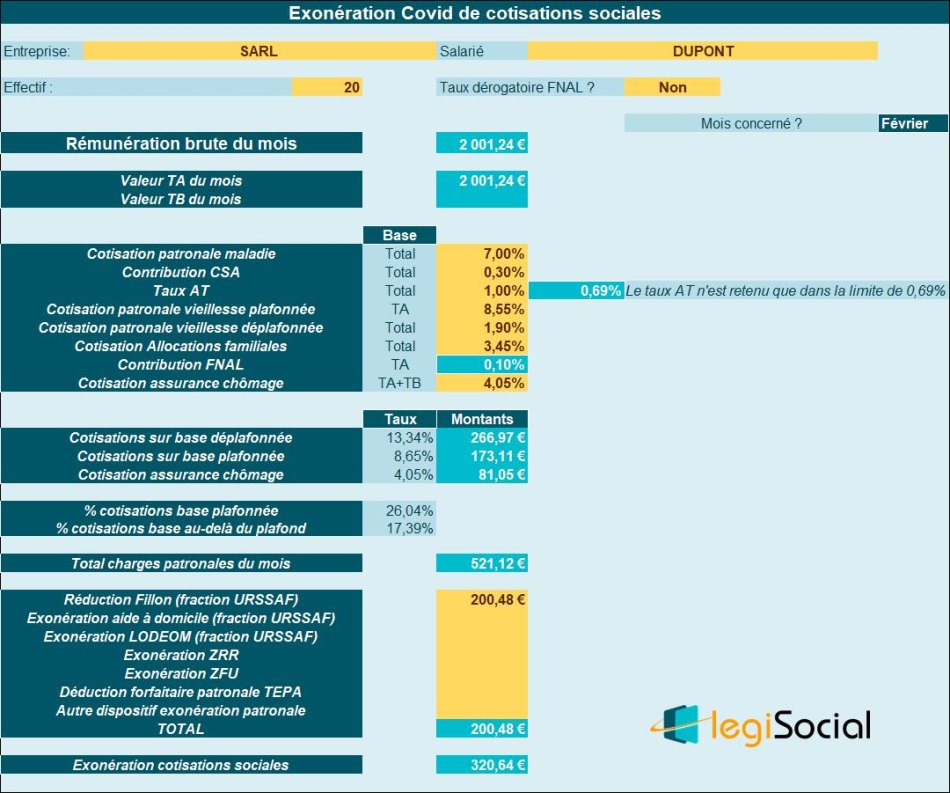Select the Rémunération brute du mois amount
Viewport: 950px width, 793px height.
click(x=481, y=144)
